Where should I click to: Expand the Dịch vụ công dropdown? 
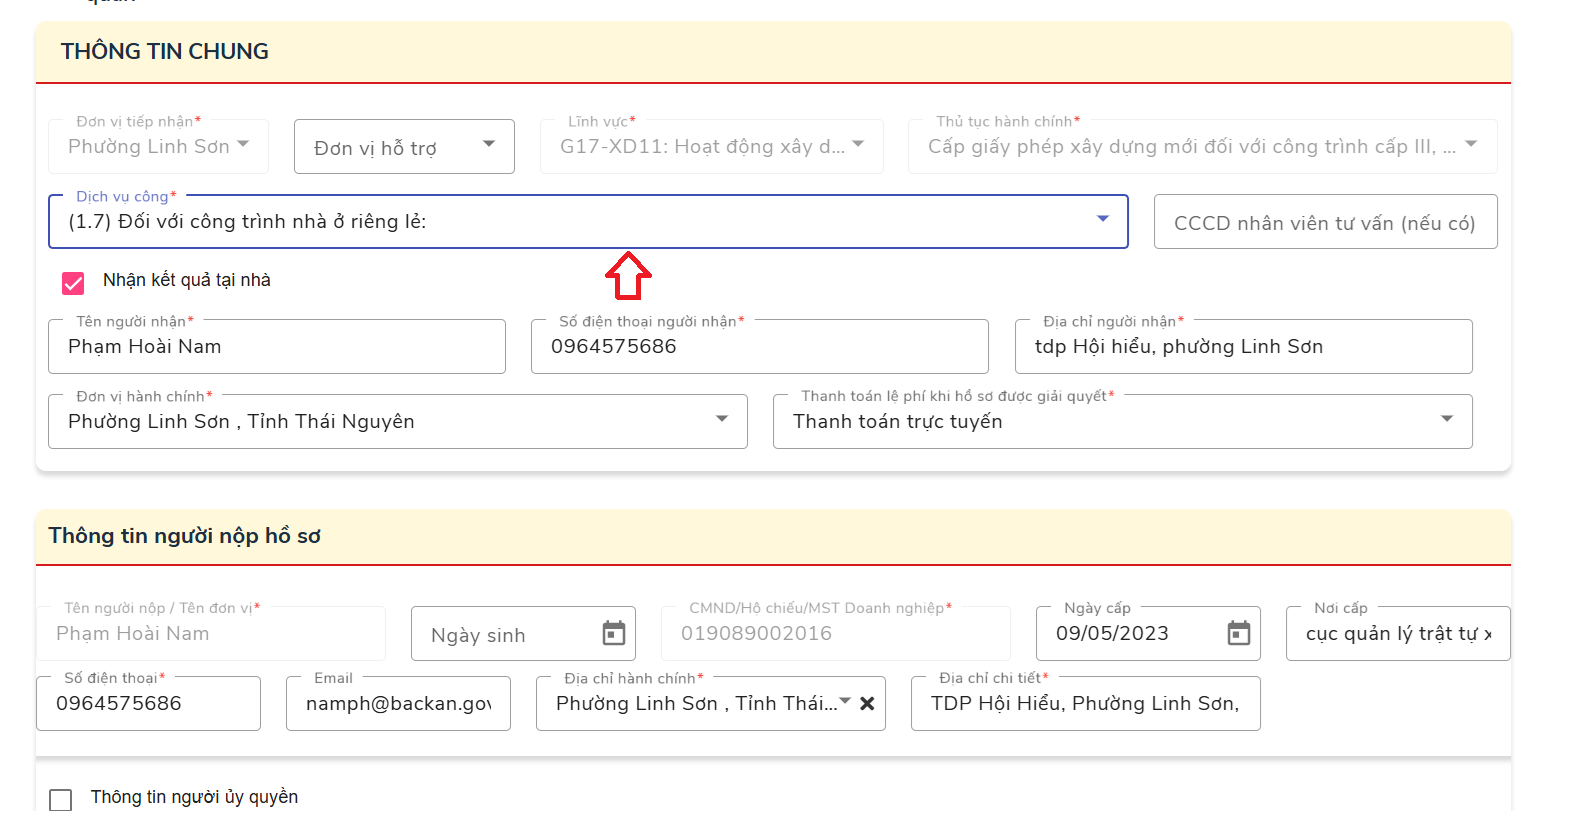[x=1102, y=220]
